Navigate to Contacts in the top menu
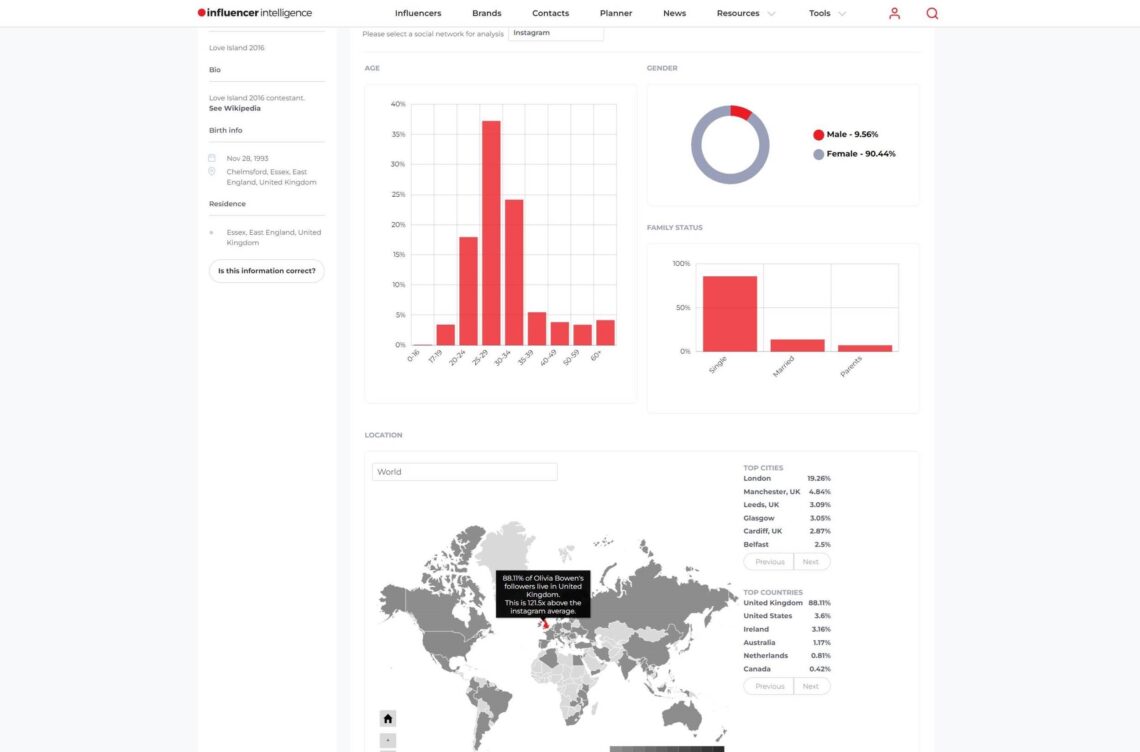 (550, 13)
